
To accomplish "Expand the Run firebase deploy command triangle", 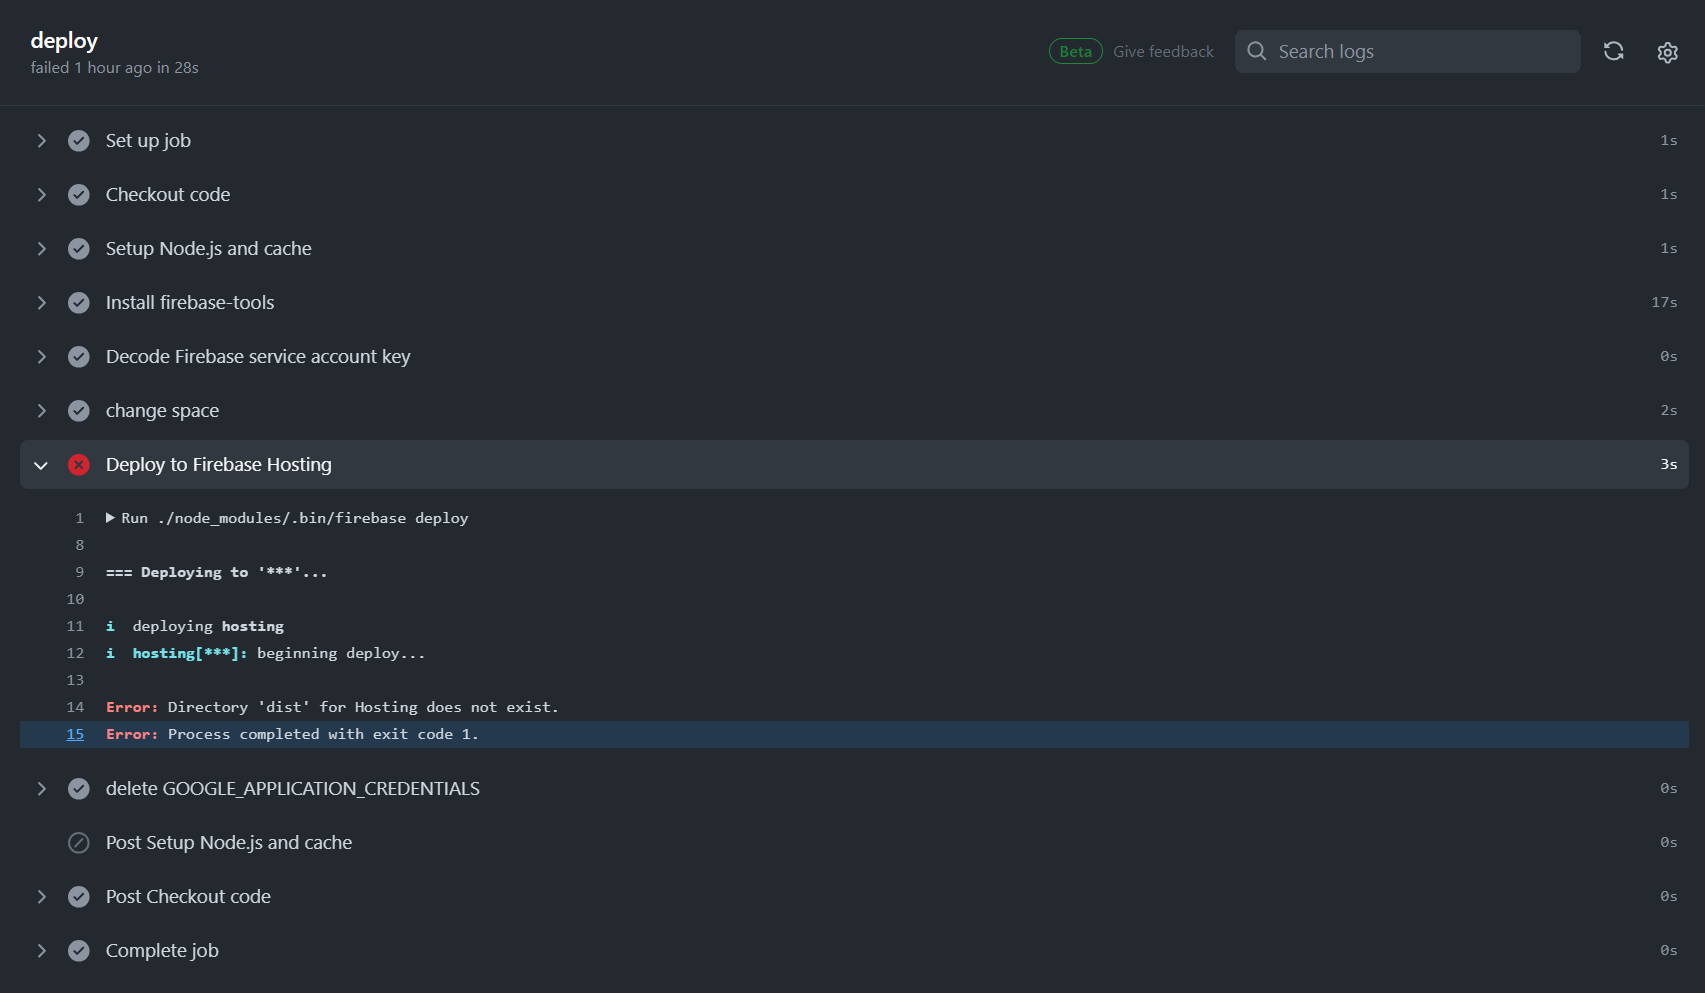I will [110, 518].
